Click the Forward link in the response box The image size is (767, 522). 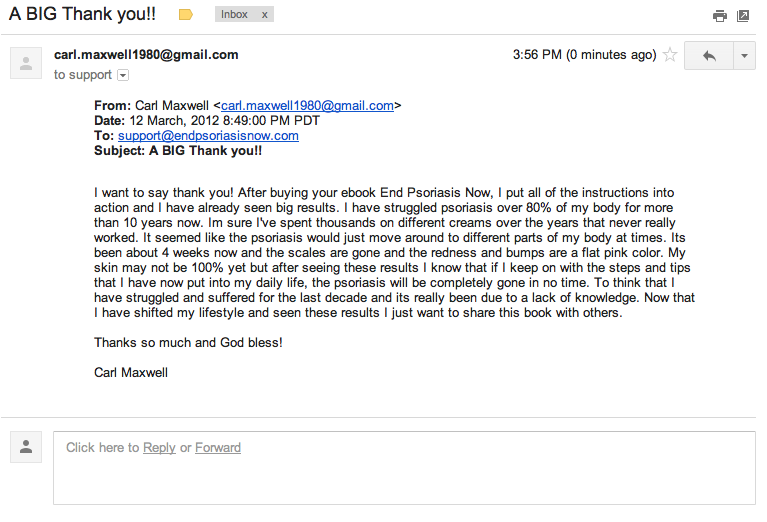(x=218, y=448)
